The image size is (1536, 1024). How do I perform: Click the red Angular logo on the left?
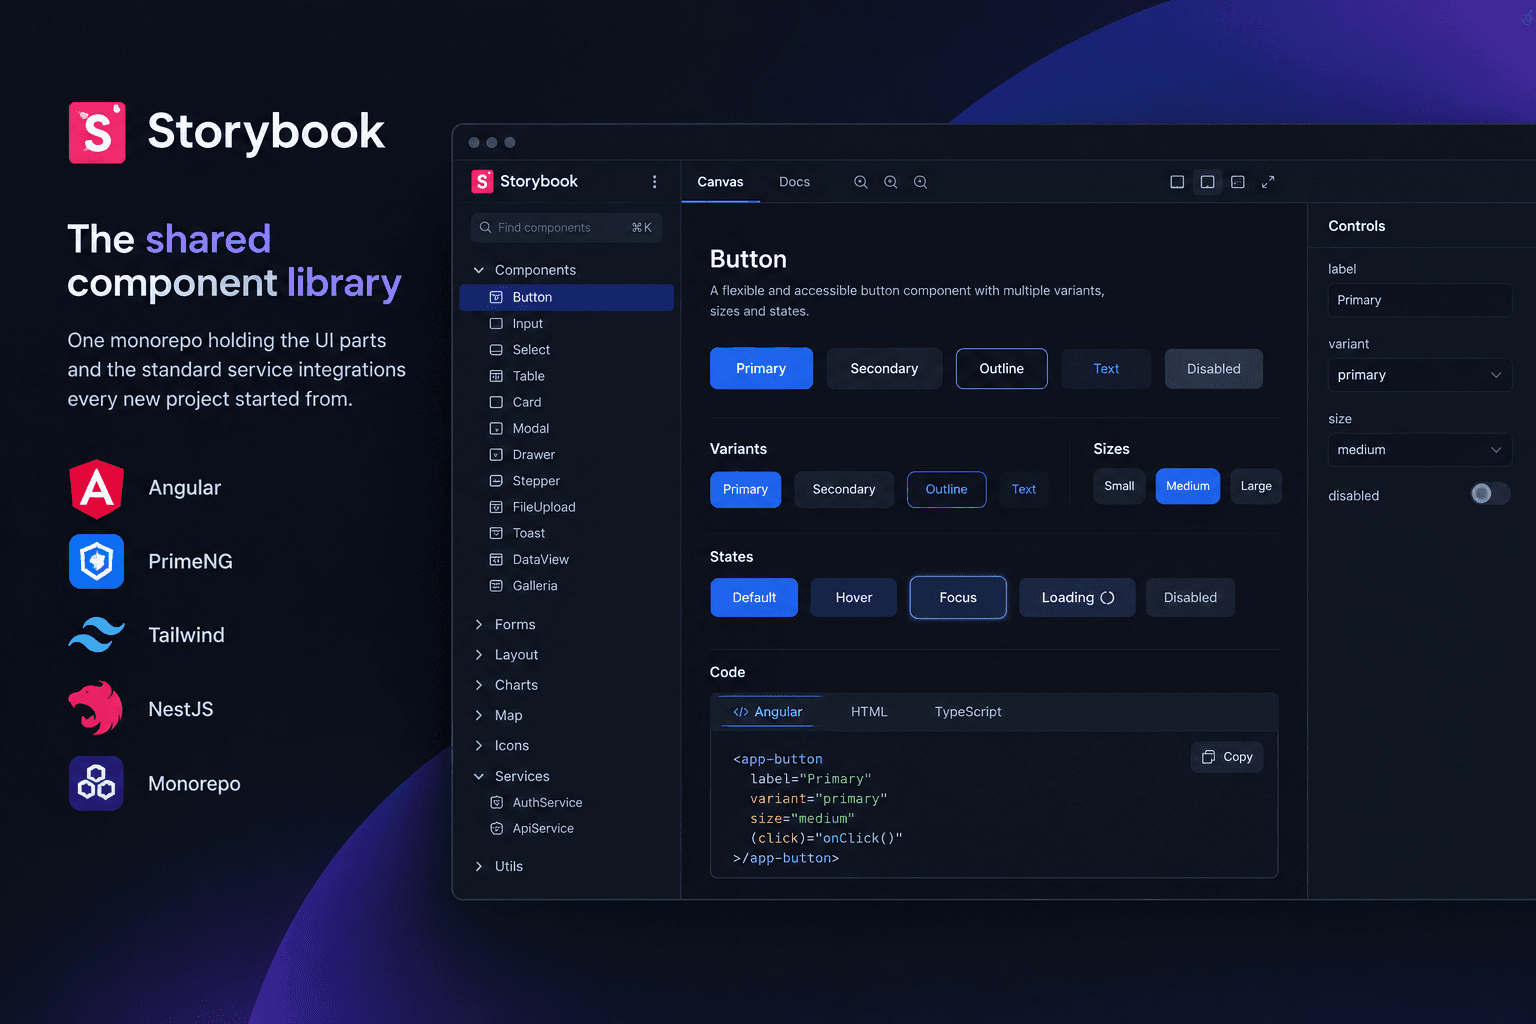coord(96,489)
